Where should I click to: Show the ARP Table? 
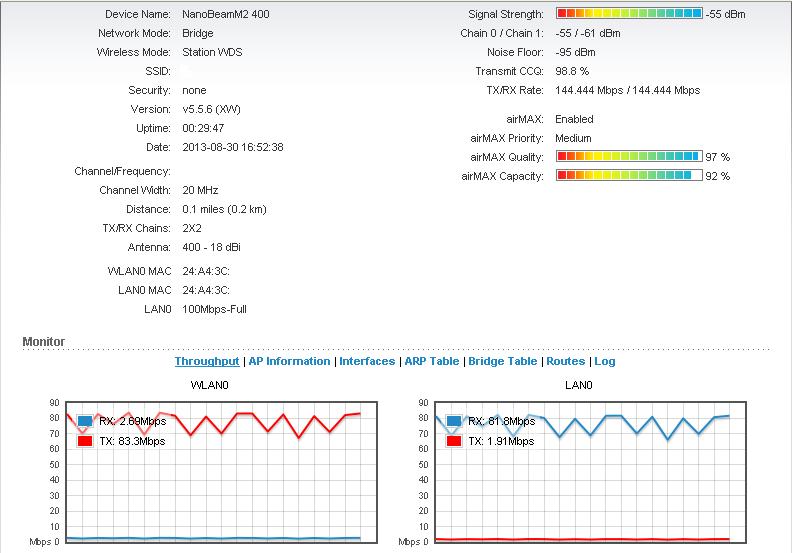(x=431, y=361)
